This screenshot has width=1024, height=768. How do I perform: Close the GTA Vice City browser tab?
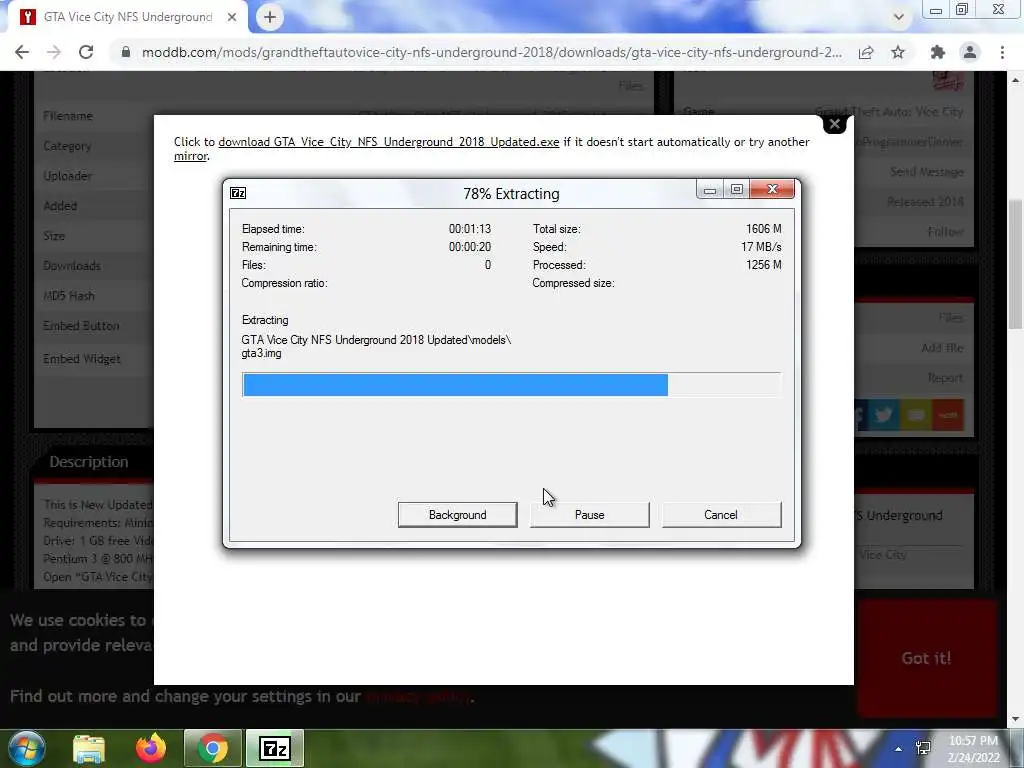[x=232, y=17]
